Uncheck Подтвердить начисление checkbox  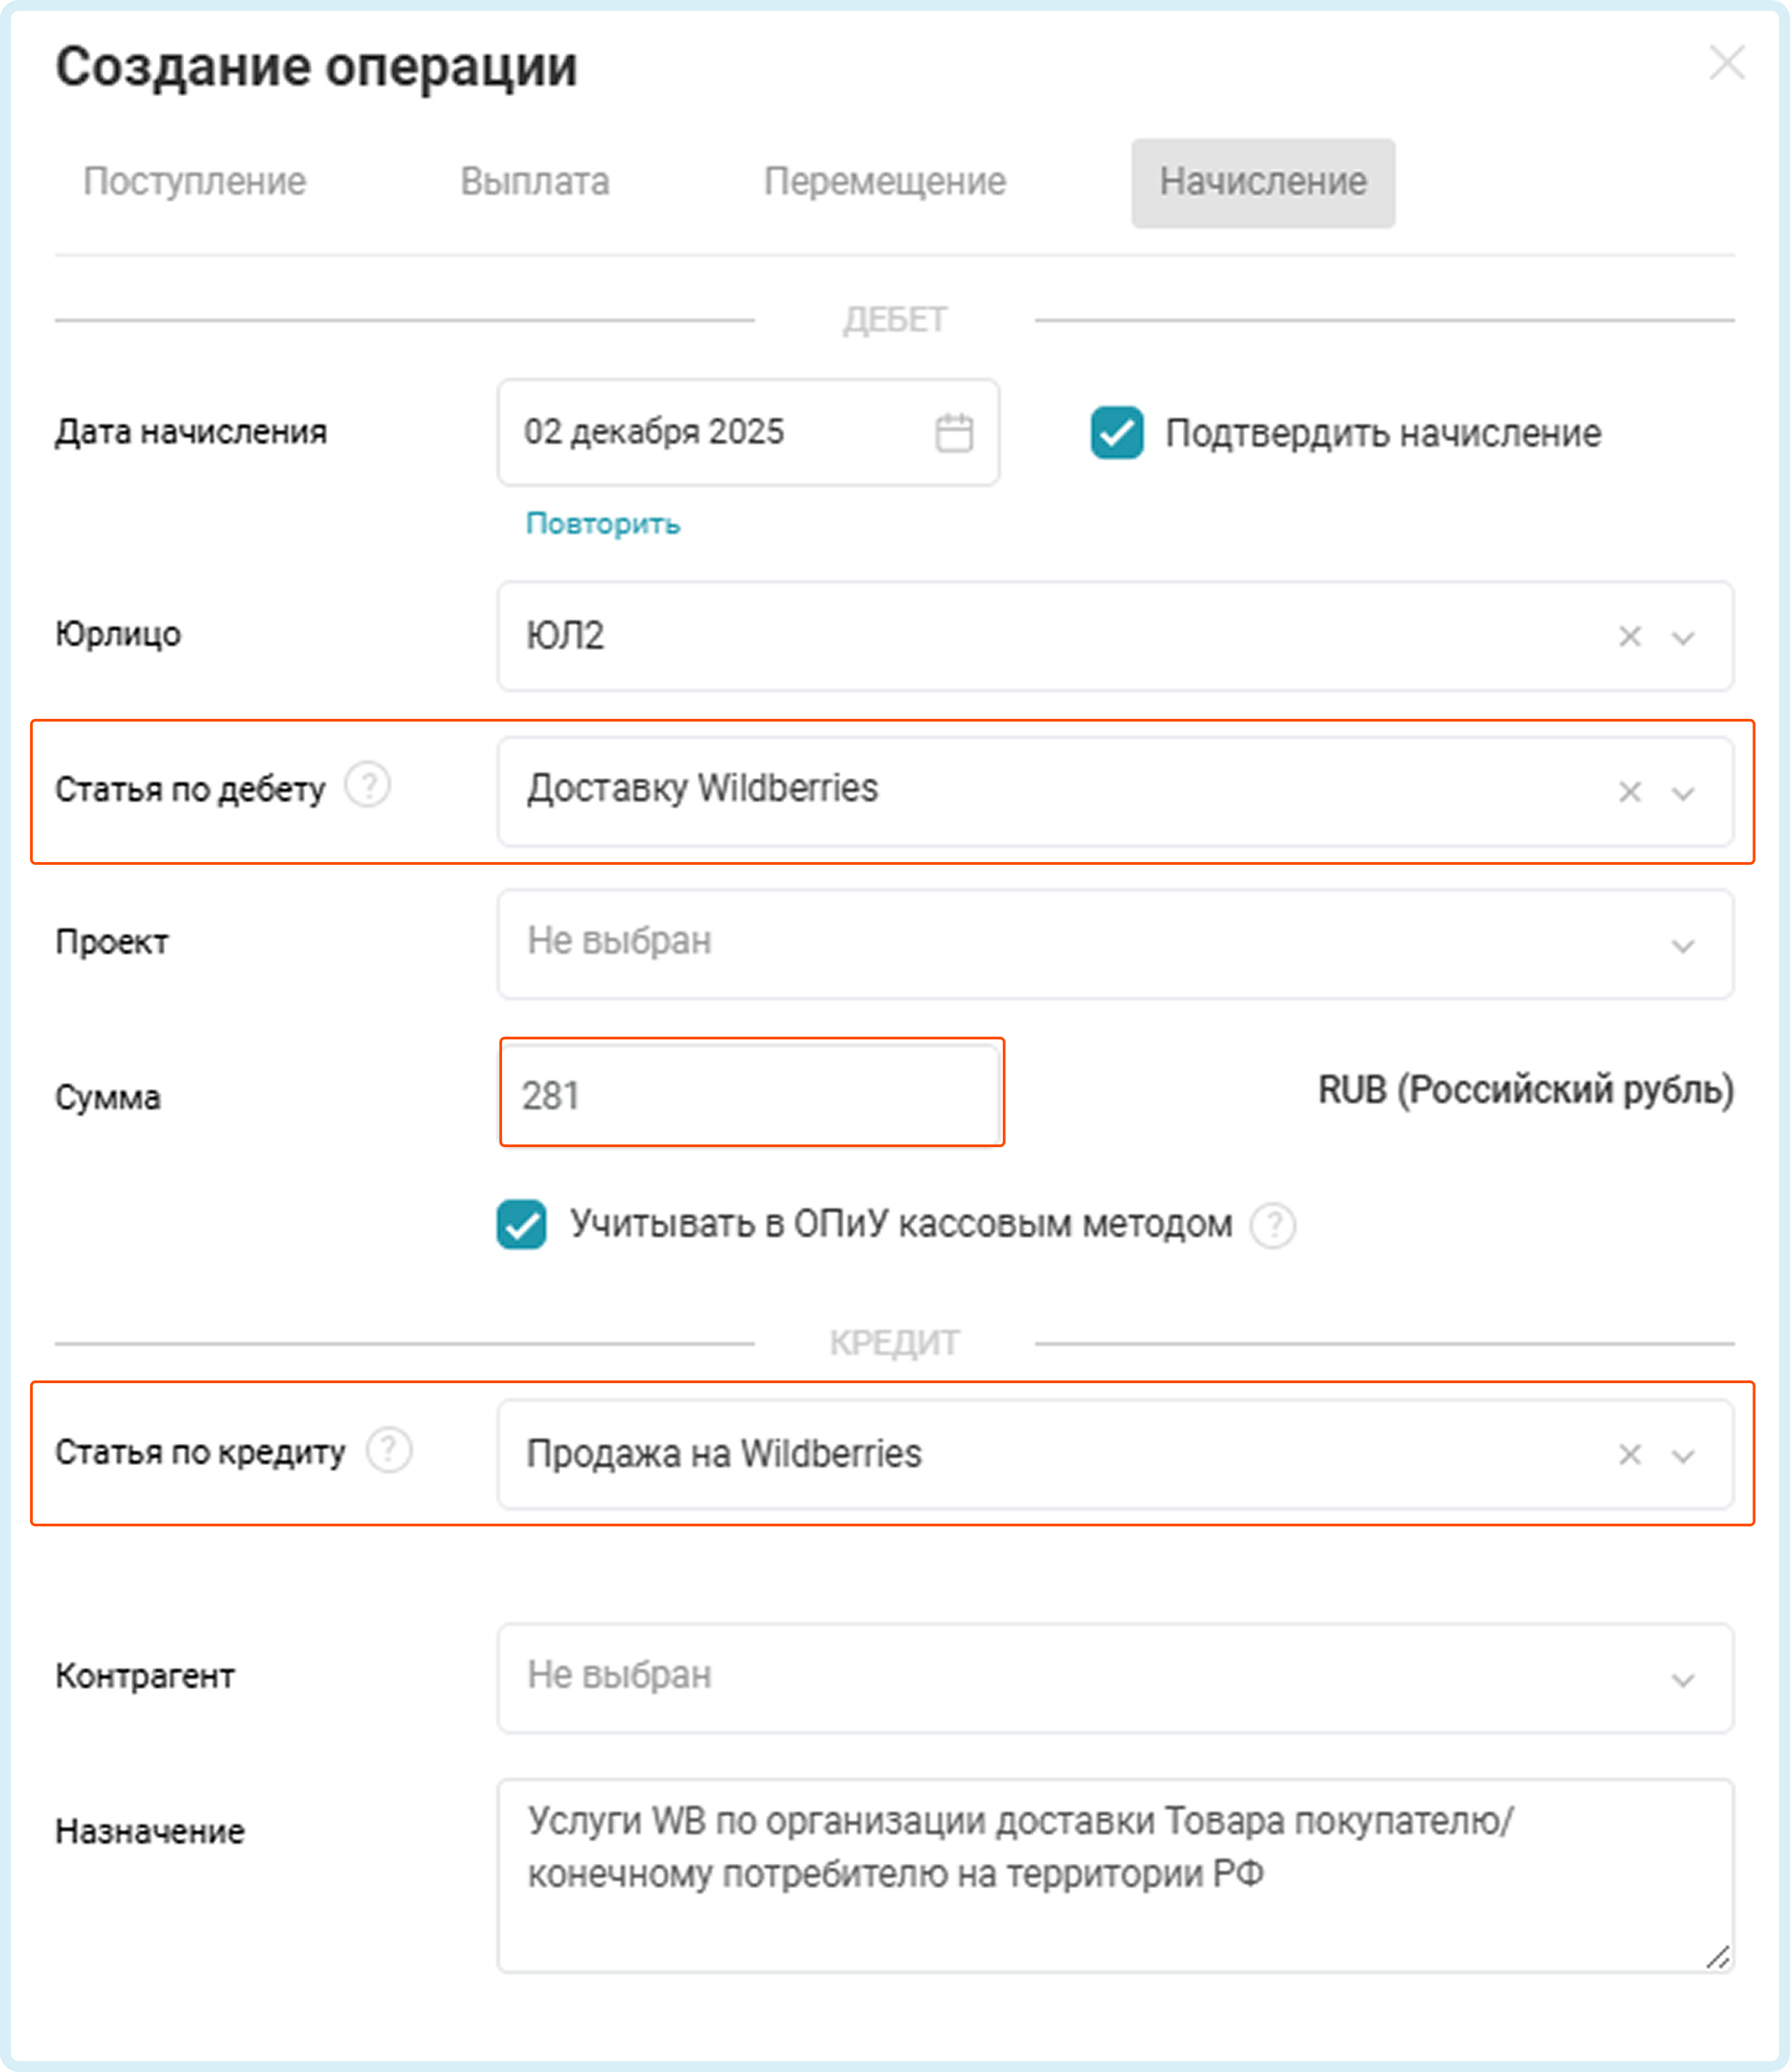[x=1116, y=433]
